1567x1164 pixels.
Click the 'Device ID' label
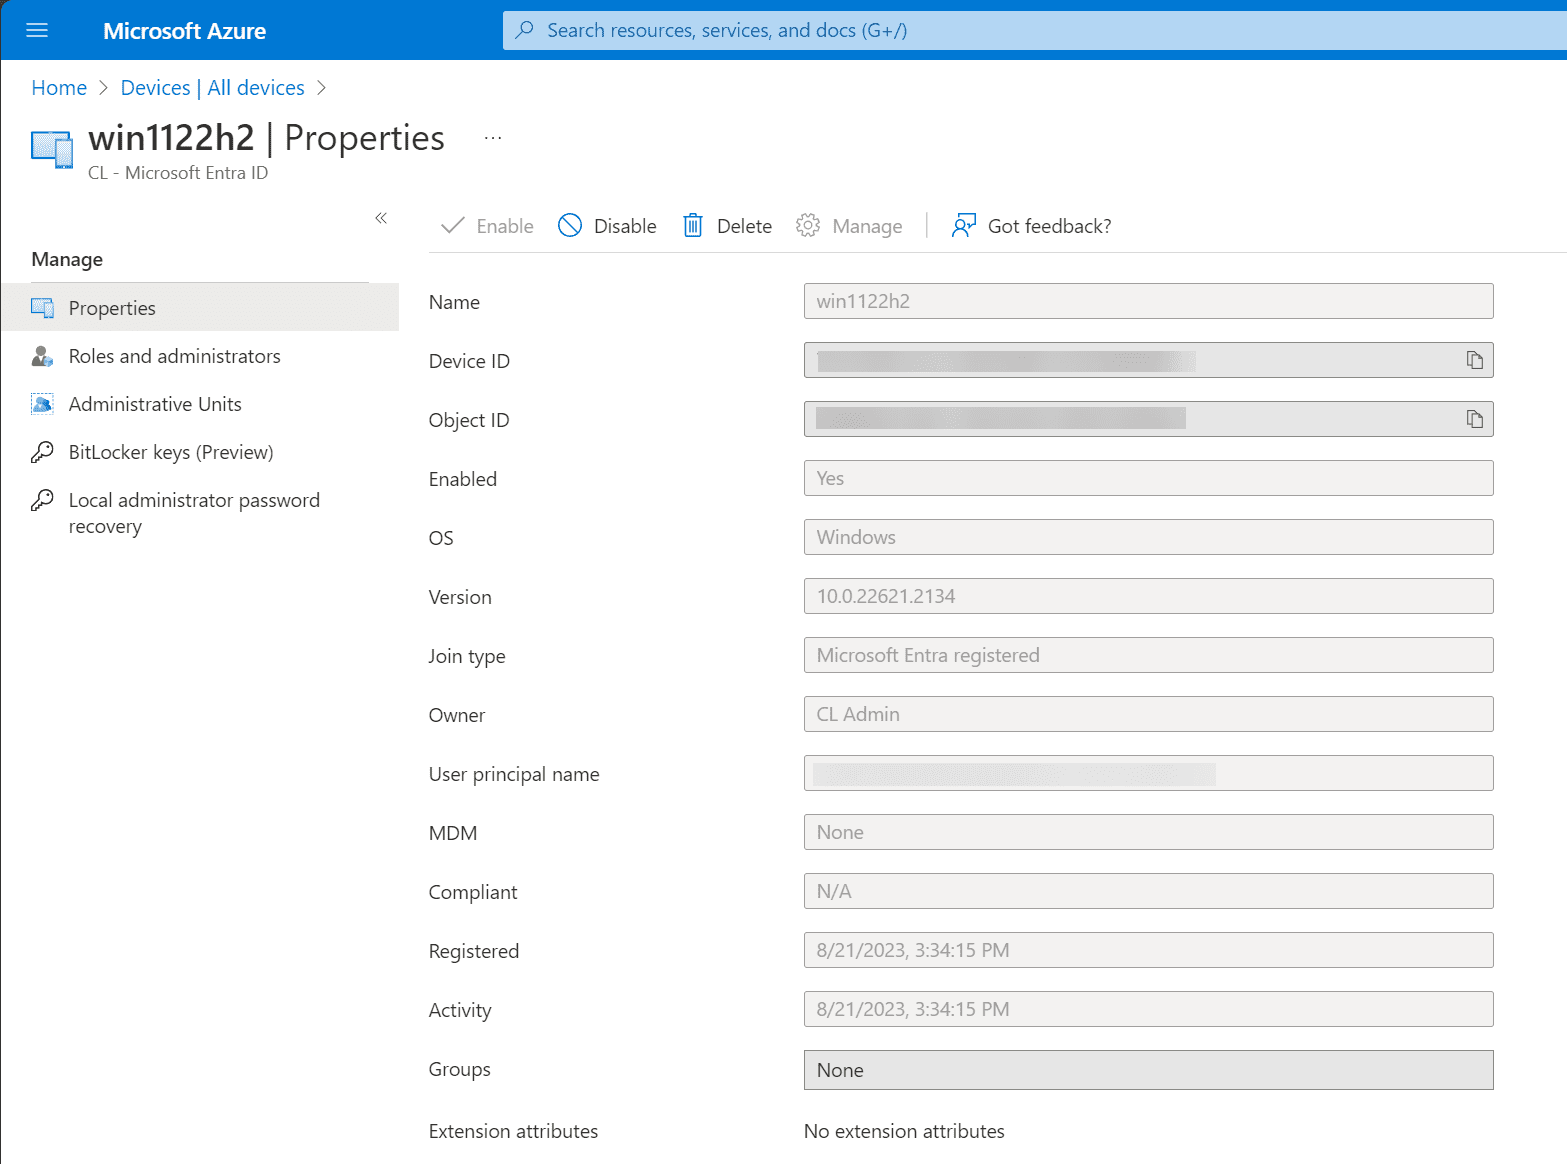click(x=469, y=361)
